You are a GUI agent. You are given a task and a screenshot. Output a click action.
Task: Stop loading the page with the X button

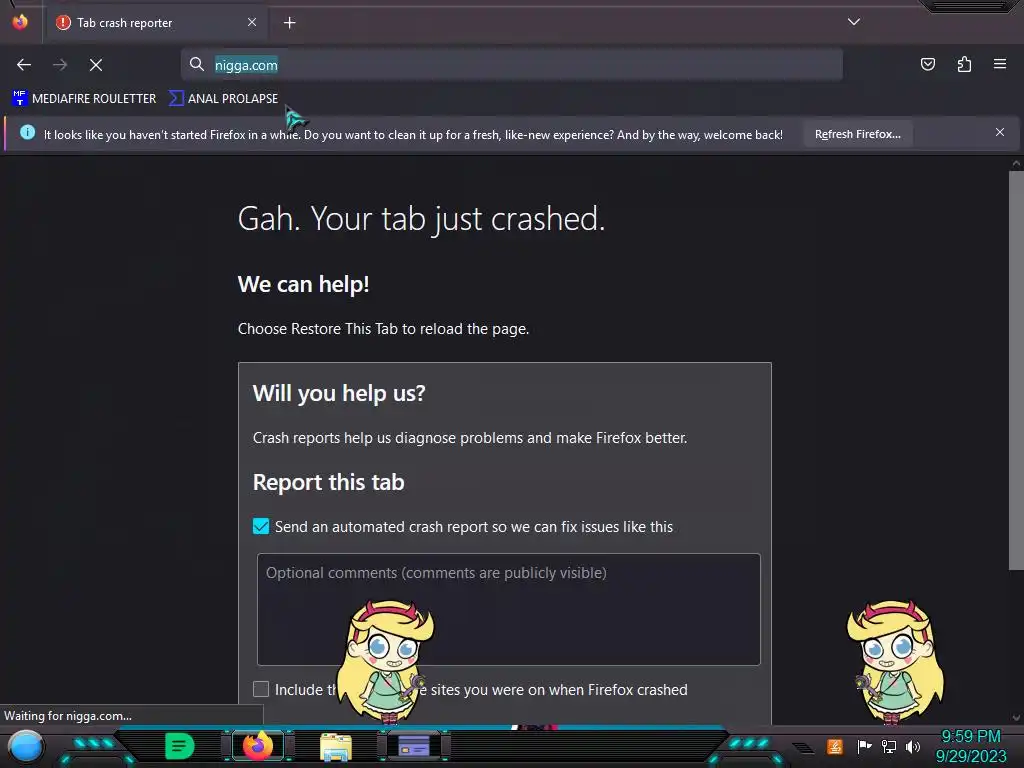pyautogui.click(x=96, y=65)
